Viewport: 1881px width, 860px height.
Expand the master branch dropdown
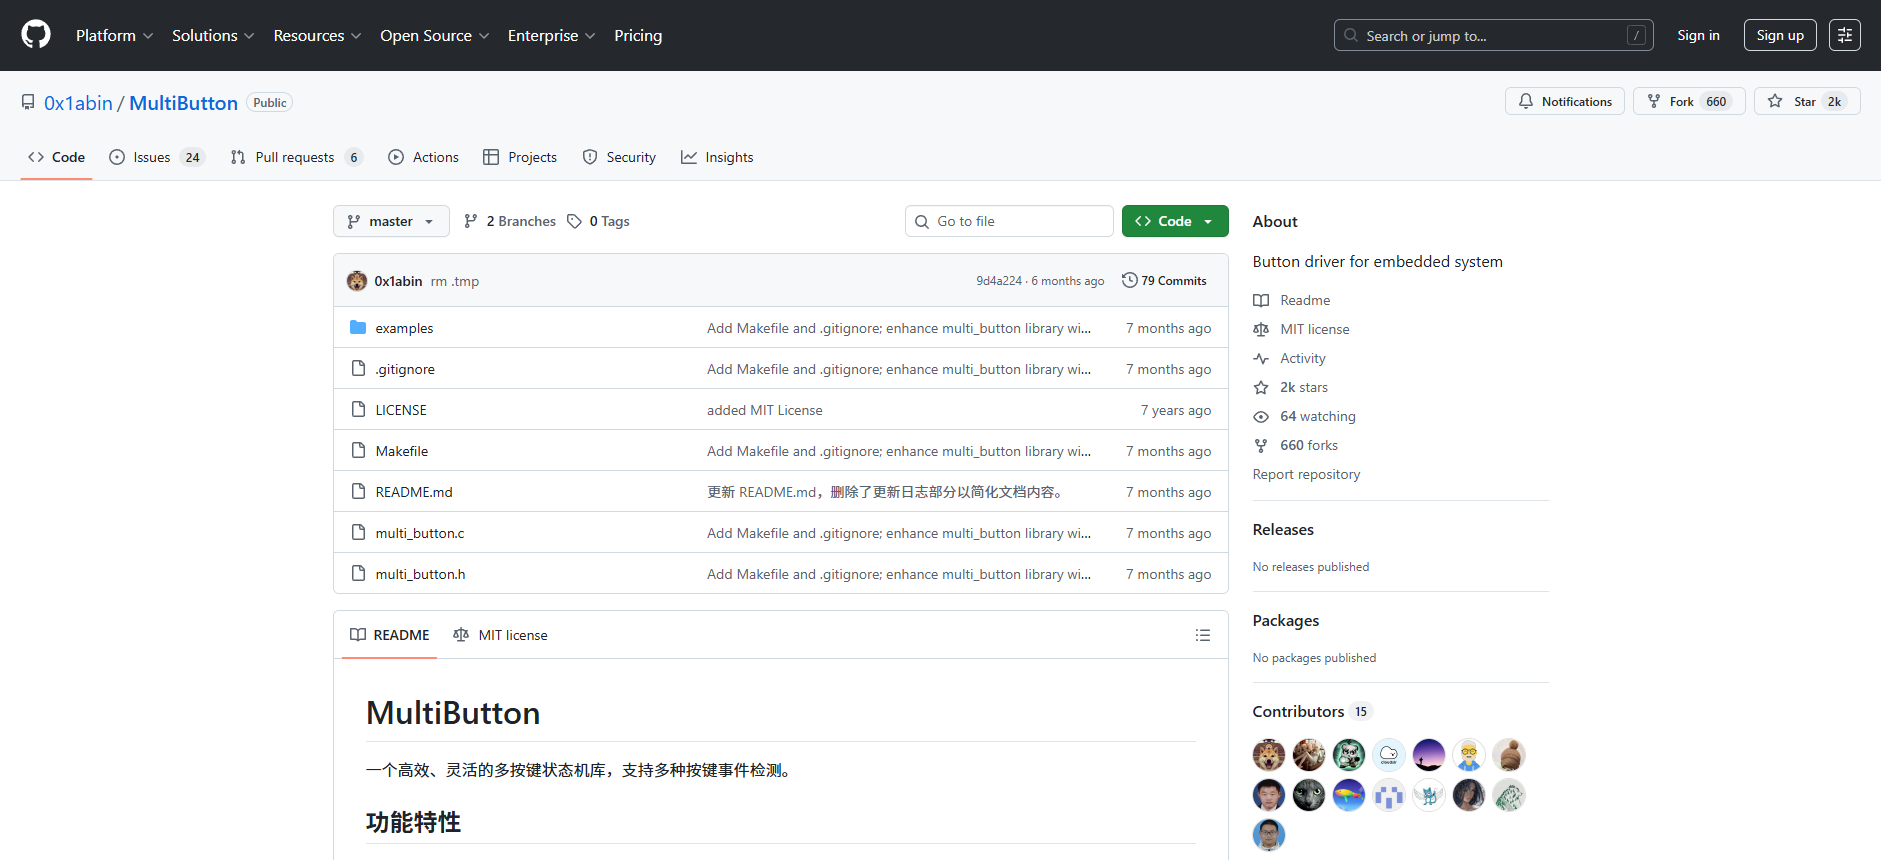tap(391, 221)
